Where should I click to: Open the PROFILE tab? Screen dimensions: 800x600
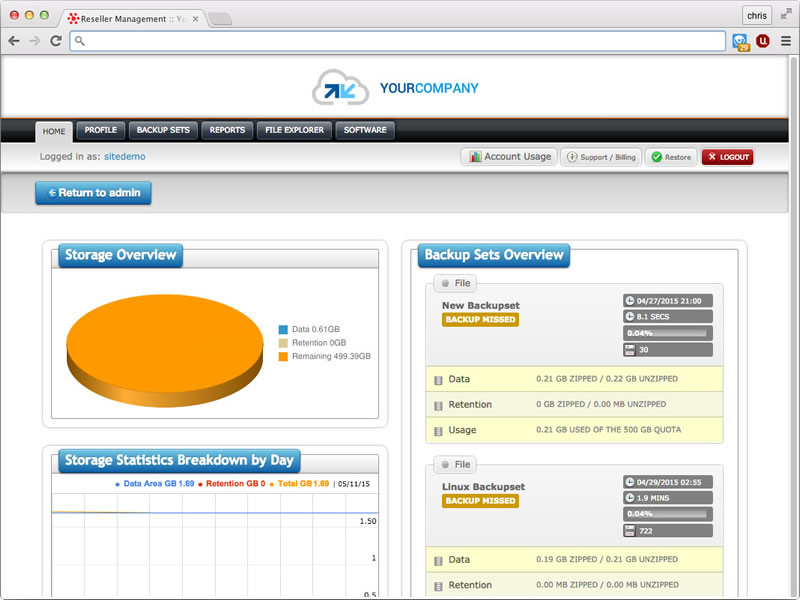101,130
